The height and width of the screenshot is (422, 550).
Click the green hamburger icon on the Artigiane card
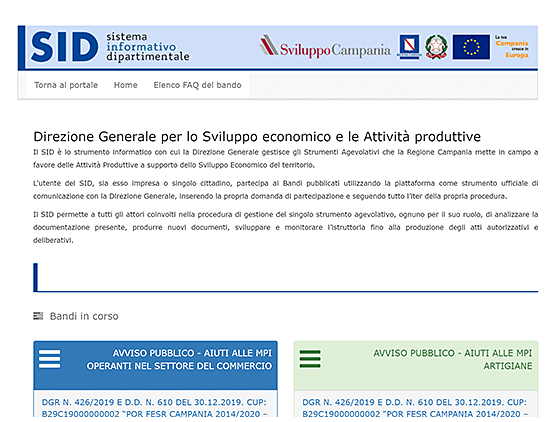(310, 359)
